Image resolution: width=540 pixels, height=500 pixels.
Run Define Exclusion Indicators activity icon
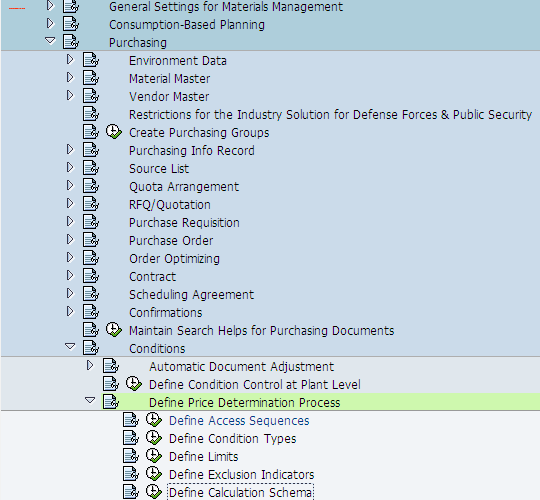click(154, 474)
